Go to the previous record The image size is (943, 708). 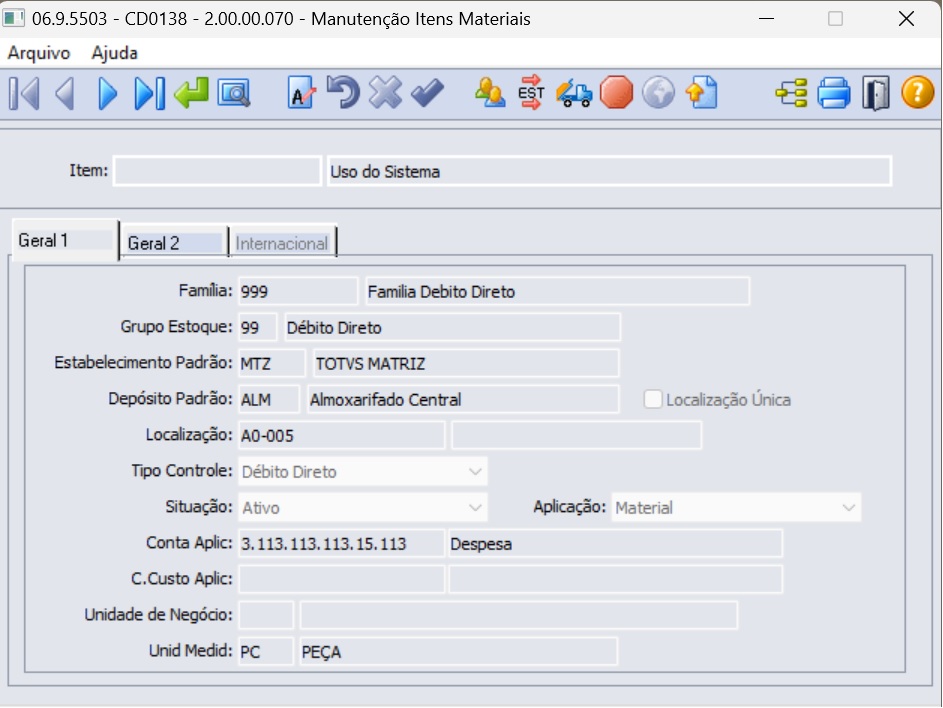pos(65,94)
